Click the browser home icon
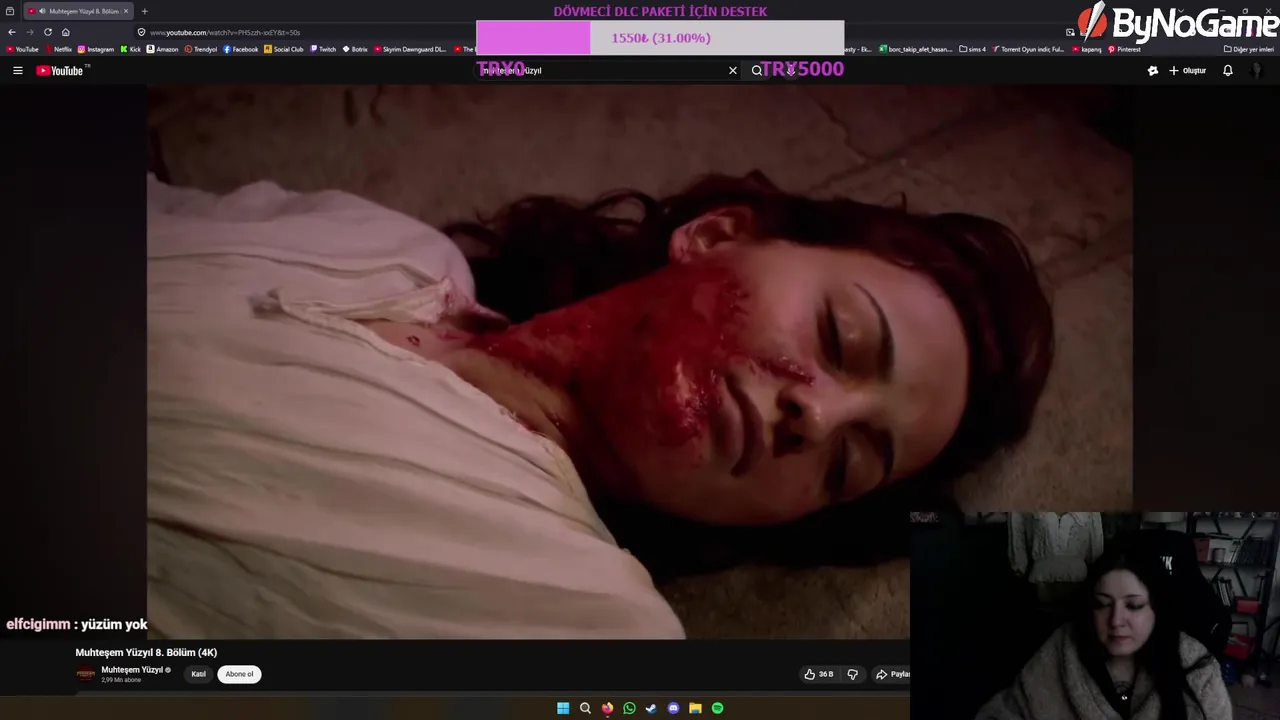Image resolution: width=1280 pixels, height=720 pixels. [x=66, y=32]
